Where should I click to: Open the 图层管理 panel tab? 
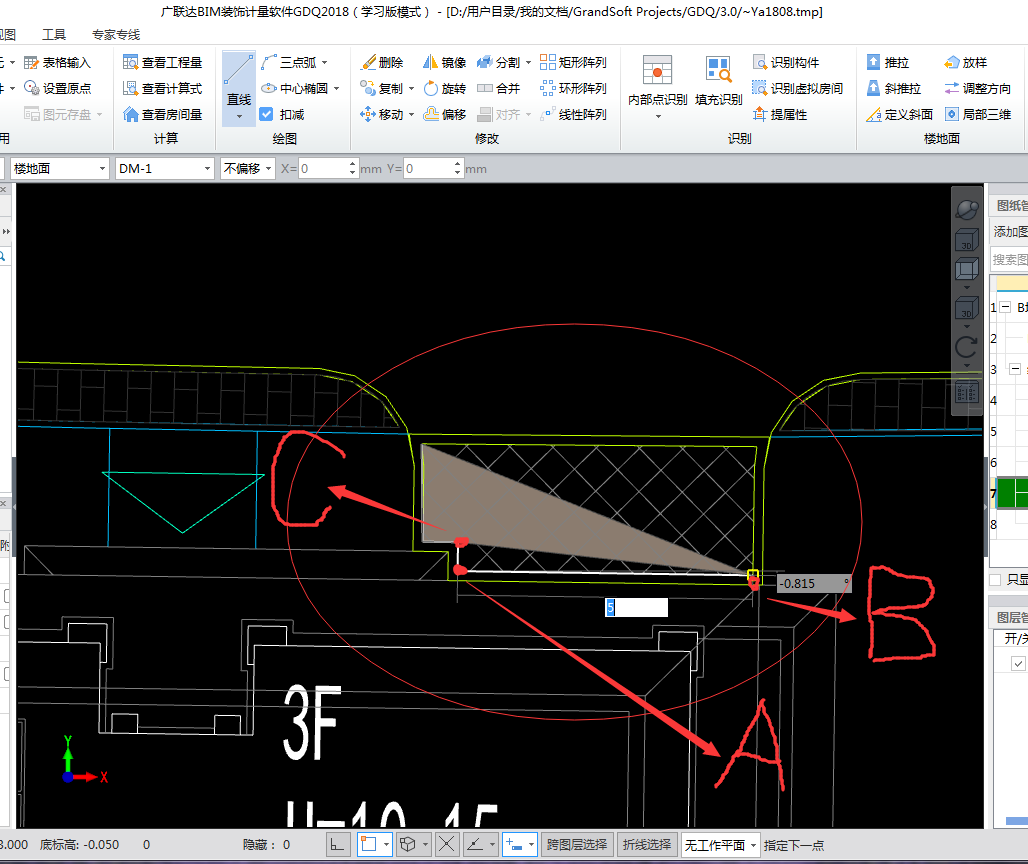point(1012,618)
